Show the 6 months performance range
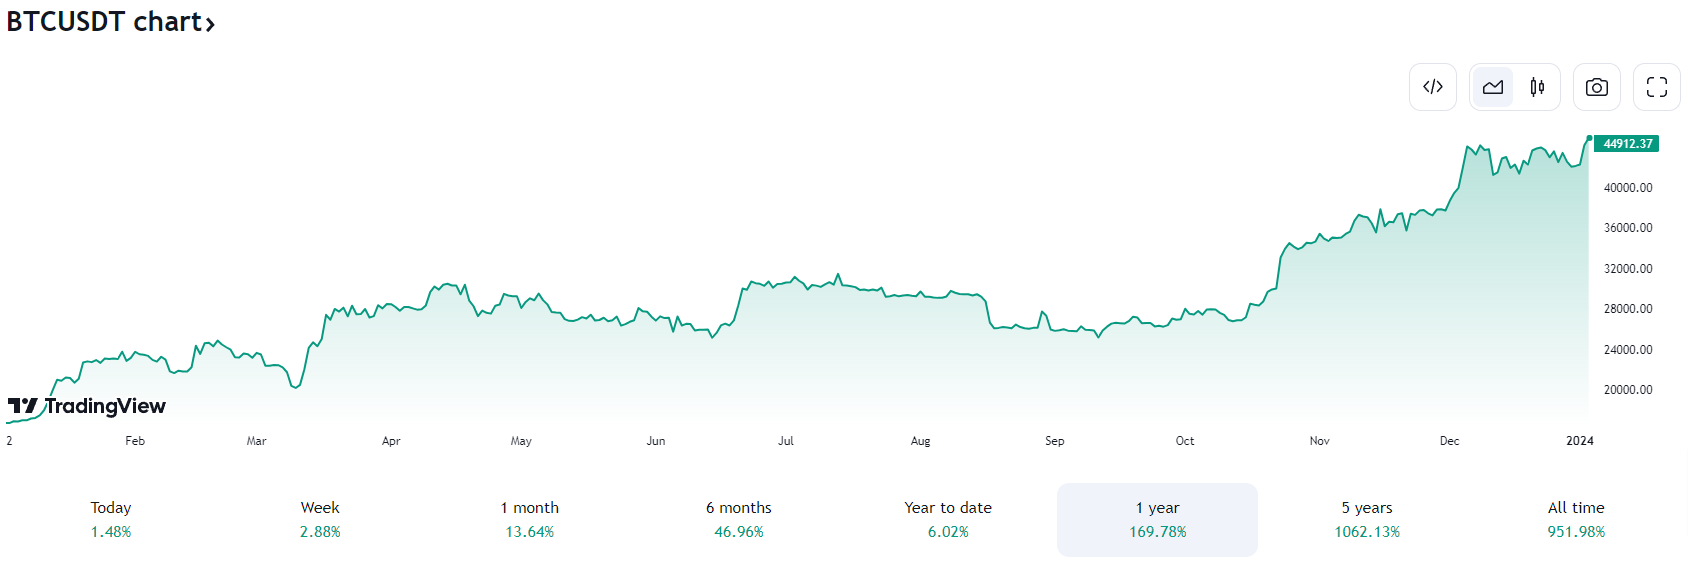The height and width of the screenshot is (564, 1688). coord(739,520)
